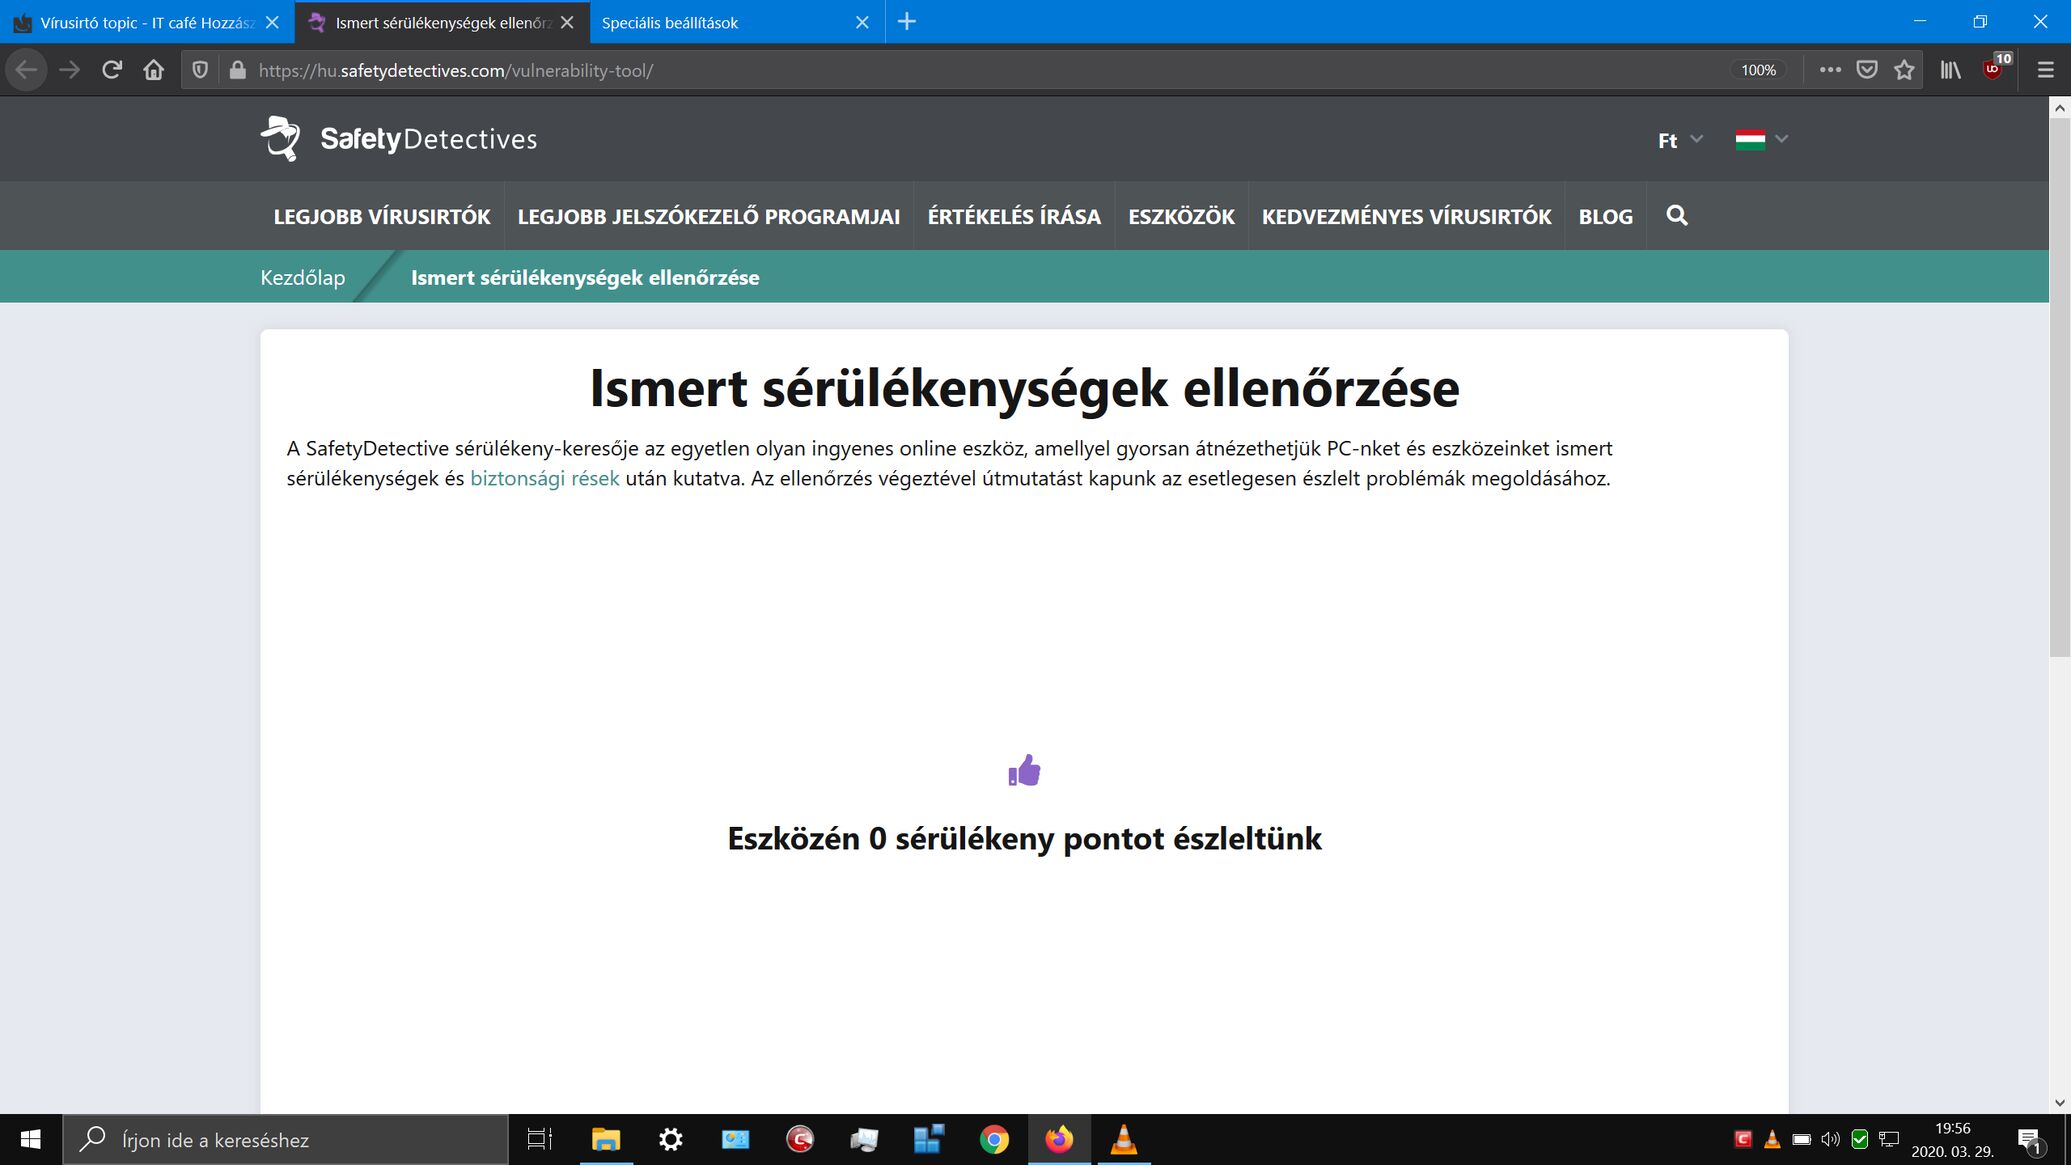Click the purple thumbs-up icon

pos(1024,770)
